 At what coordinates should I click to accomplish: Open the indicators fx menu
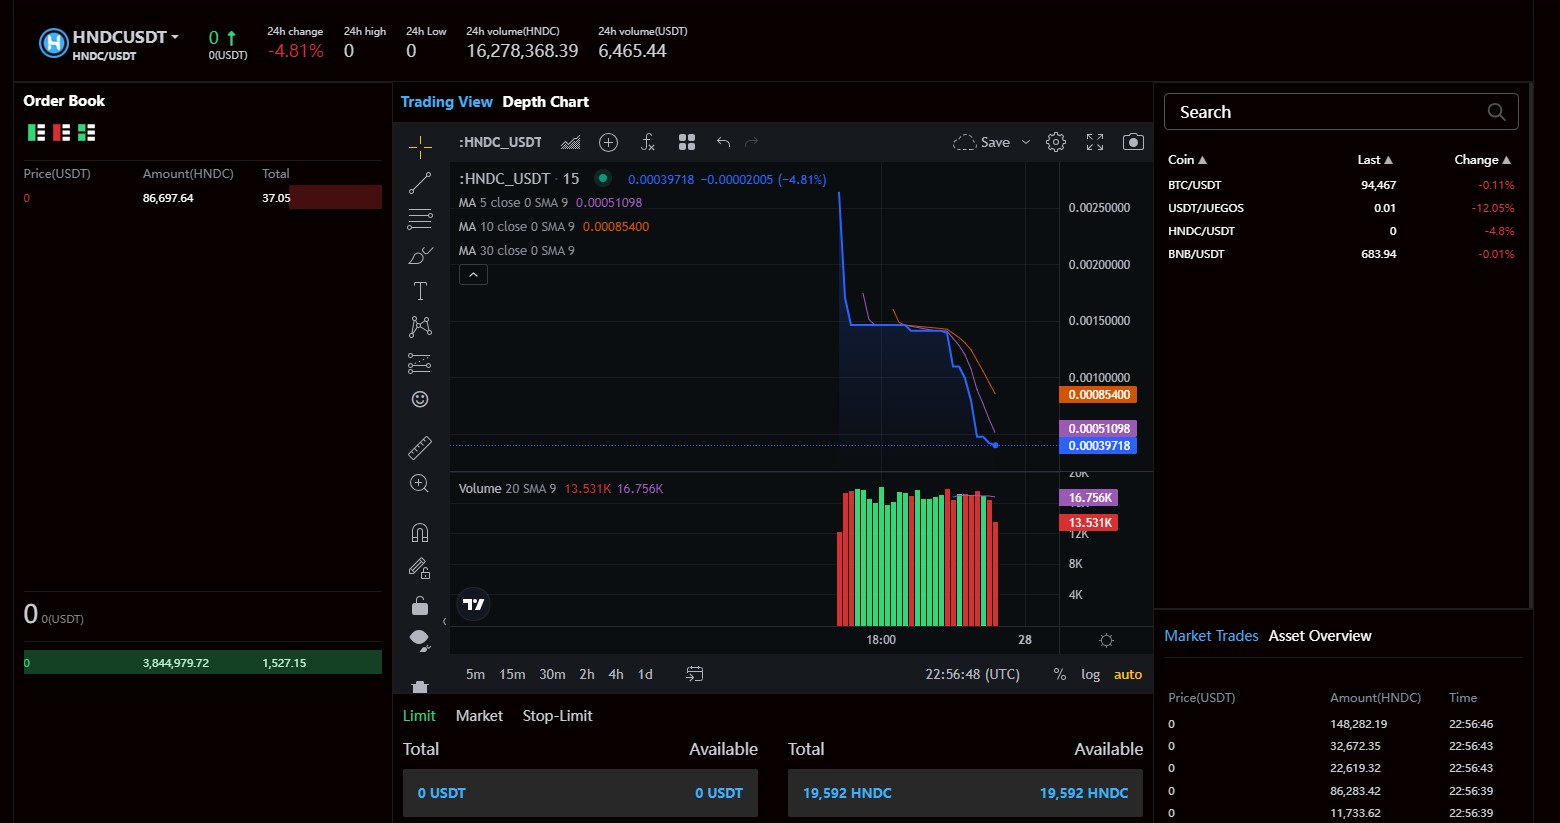pyautogui.click(x=648, y=142)
